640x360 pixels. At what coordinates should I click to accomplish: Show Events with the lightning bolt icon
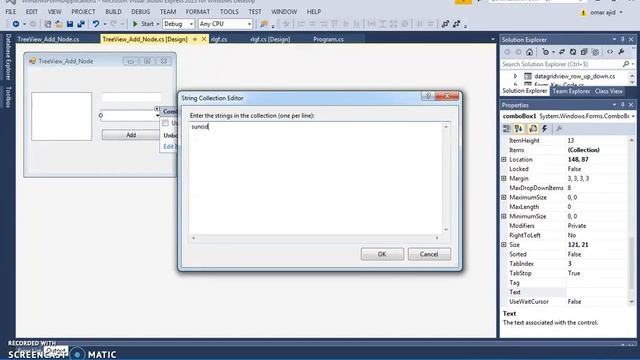click(544, 129)
